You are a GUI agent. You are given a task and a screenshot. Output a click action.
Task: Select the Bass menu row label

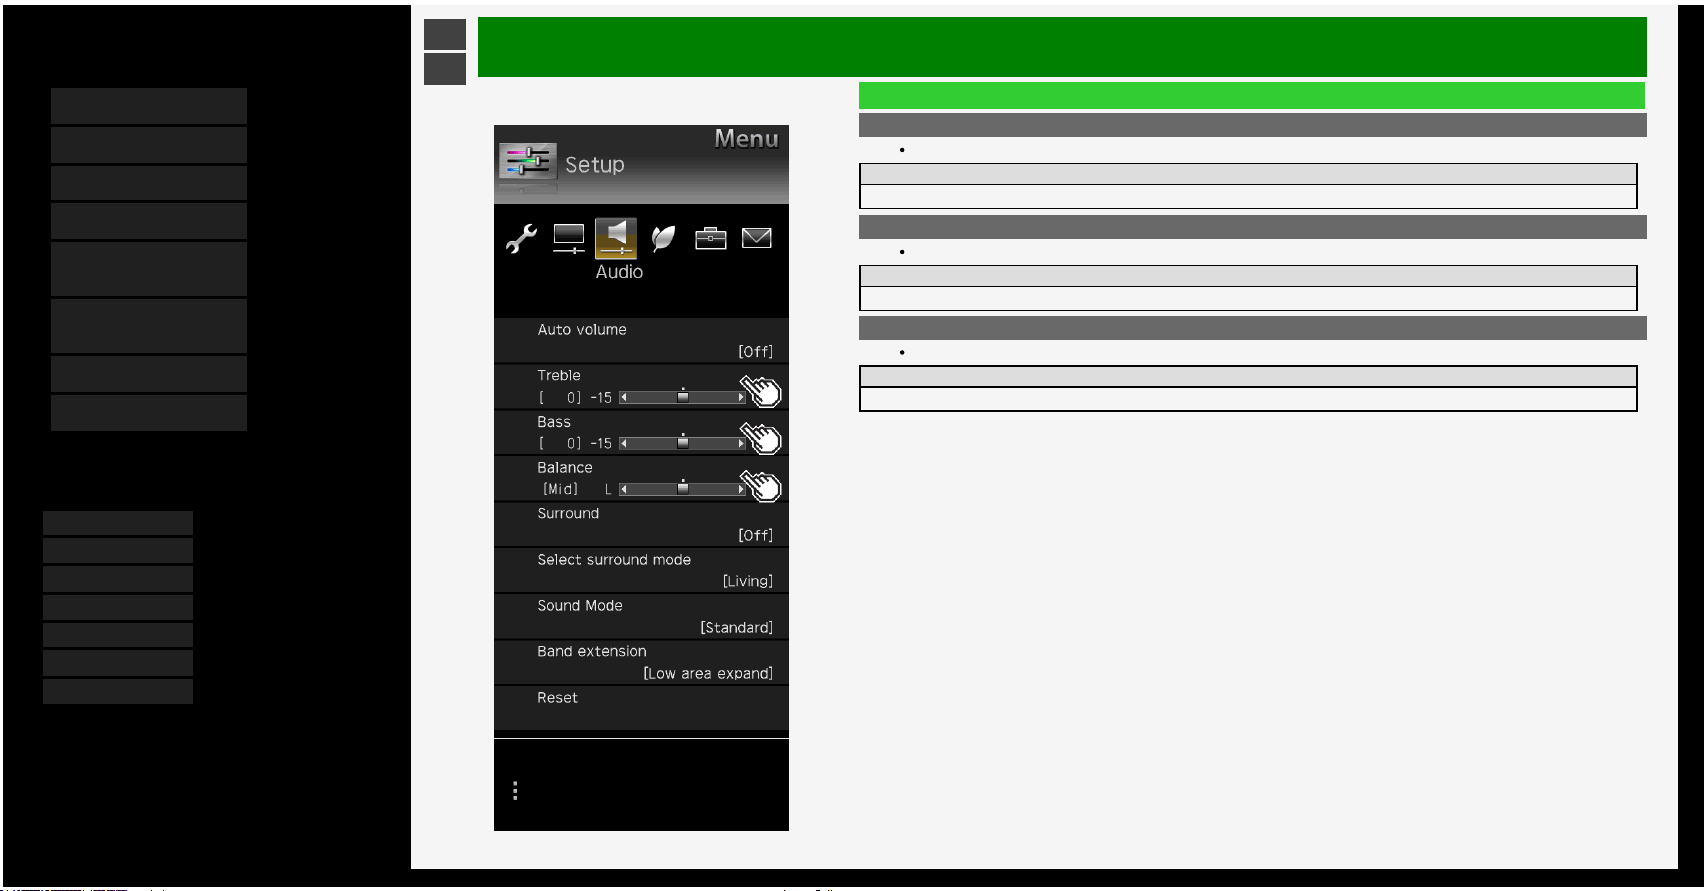[554, 422]
